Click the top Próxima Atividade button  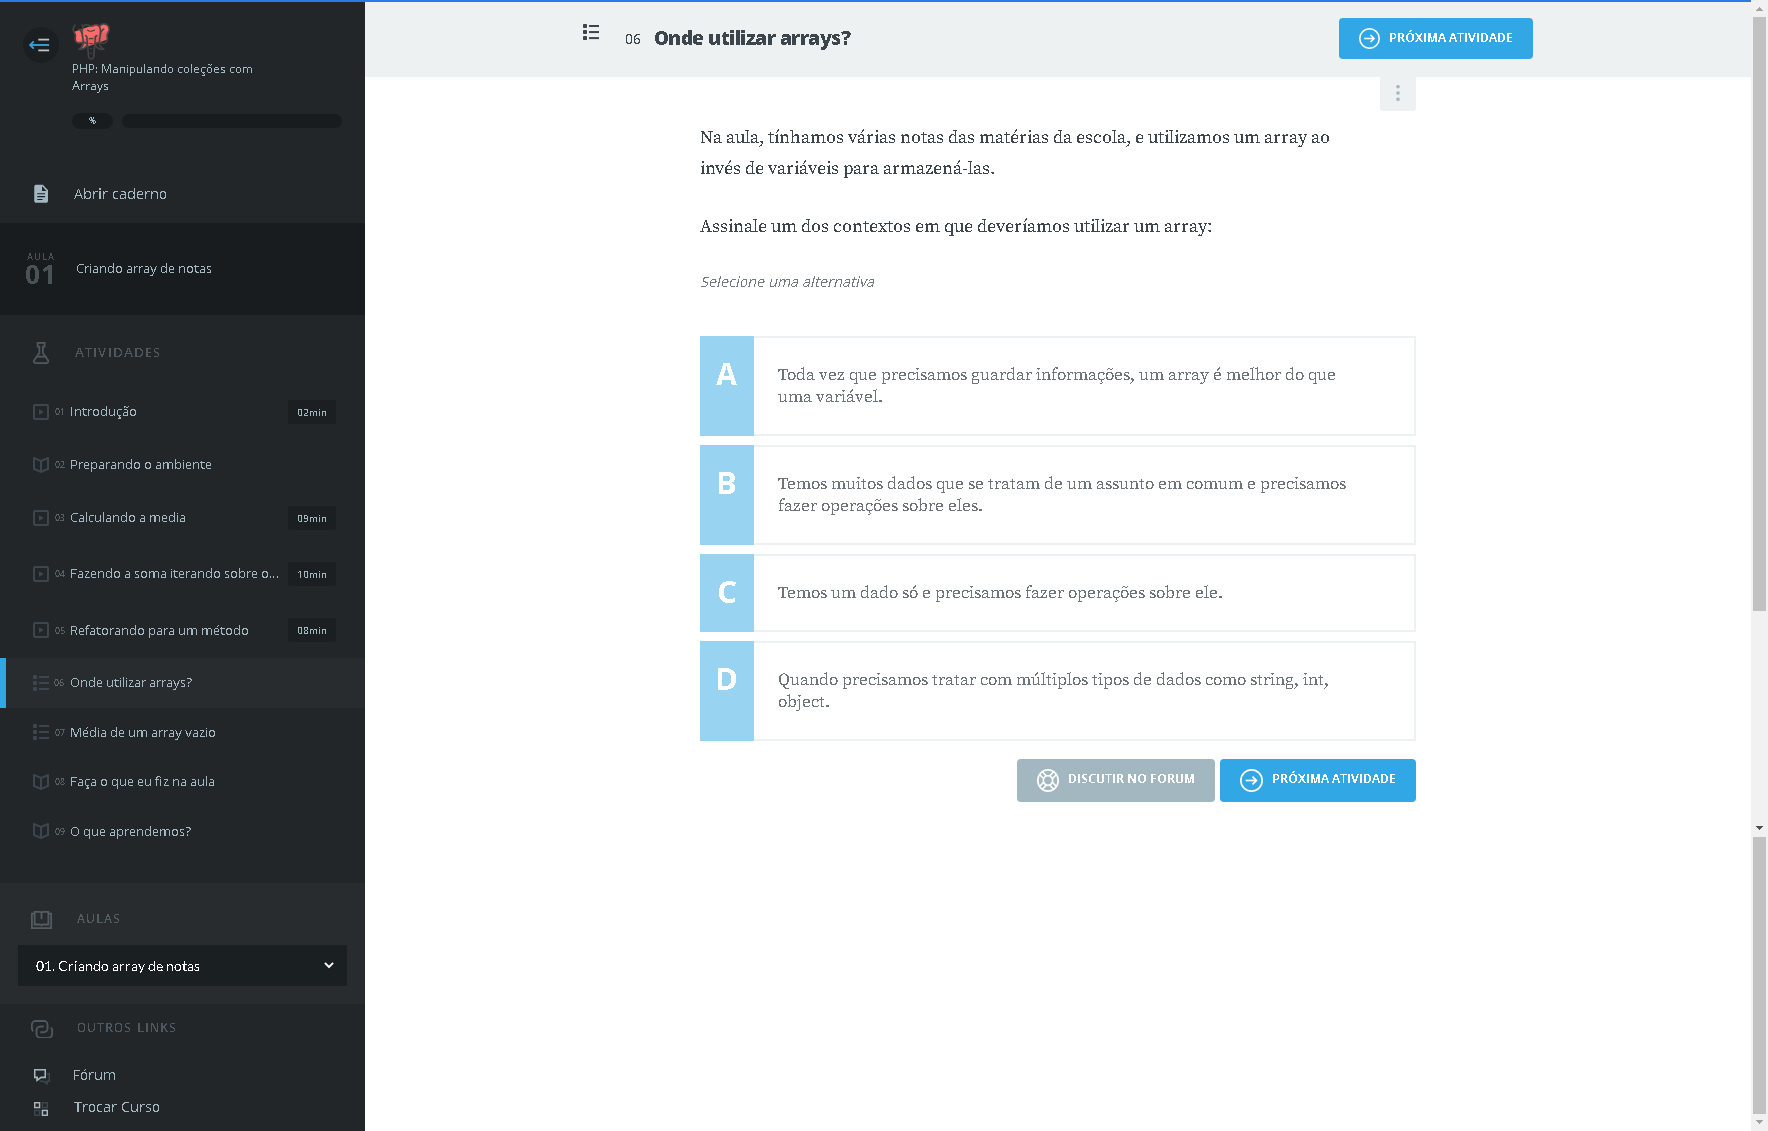tap(1435, 39)
